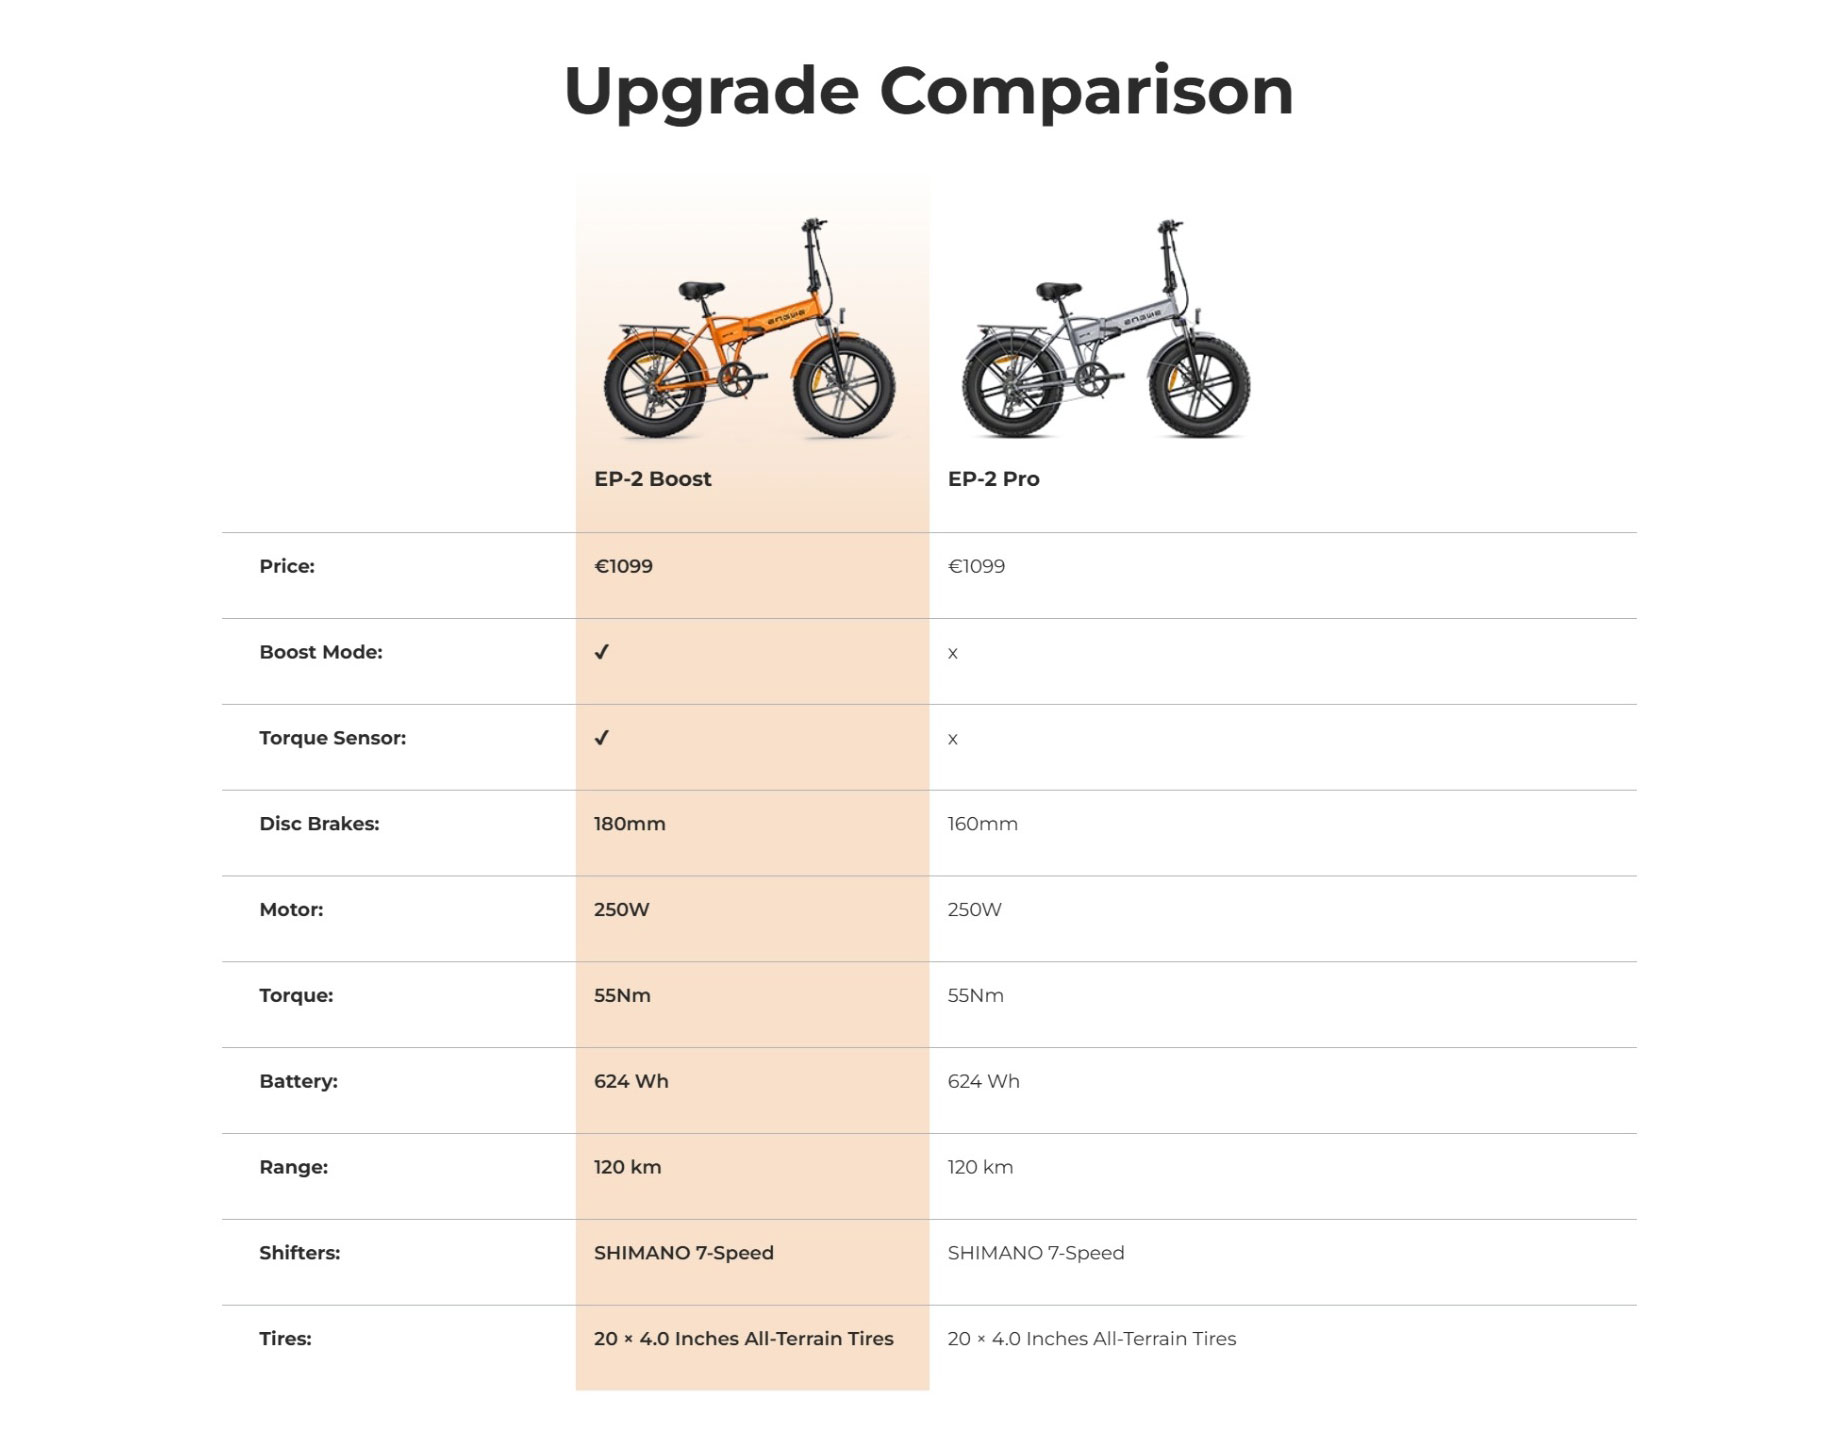Click the €1099 price in the EP-2 Boost column
Viewport: 1836px width, 1451px height.
coord(623,566)
